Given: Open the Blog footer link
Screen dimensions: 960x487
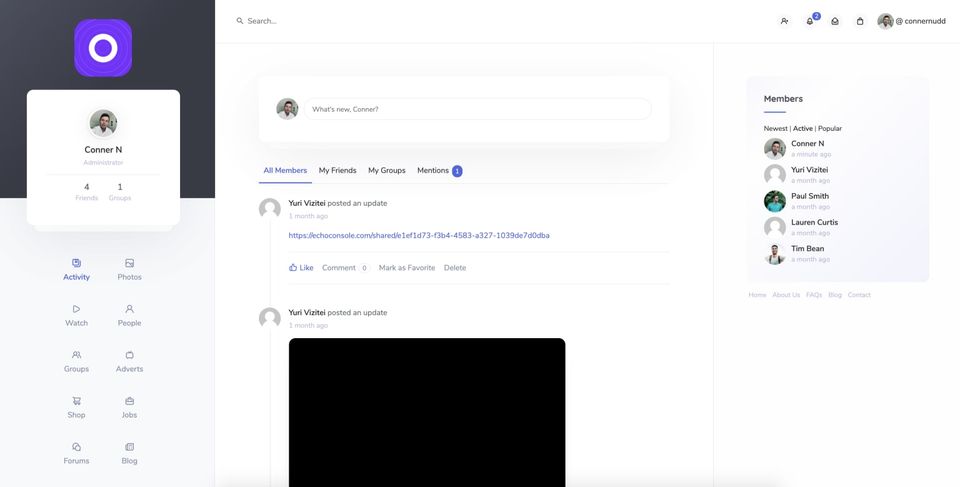Looking at the screenshot, I should [835, 295].
